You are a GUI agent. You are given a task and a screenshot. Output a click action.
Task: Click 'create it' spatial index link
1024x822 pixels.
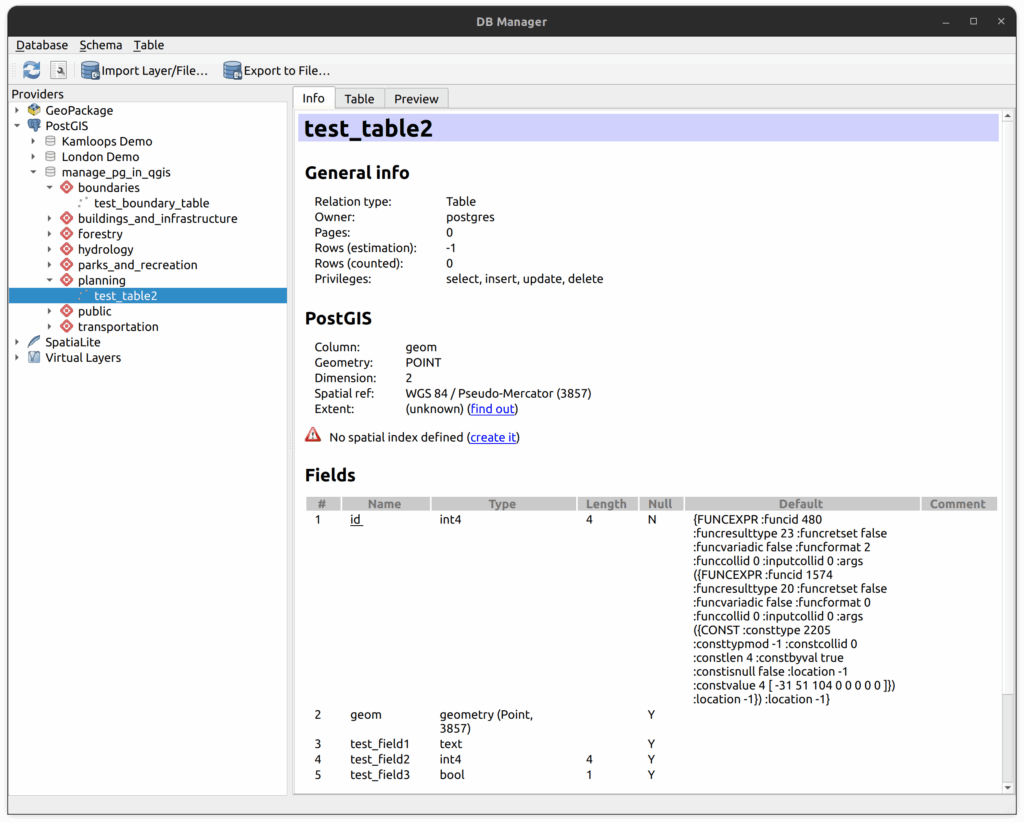[x=493, y=437]
